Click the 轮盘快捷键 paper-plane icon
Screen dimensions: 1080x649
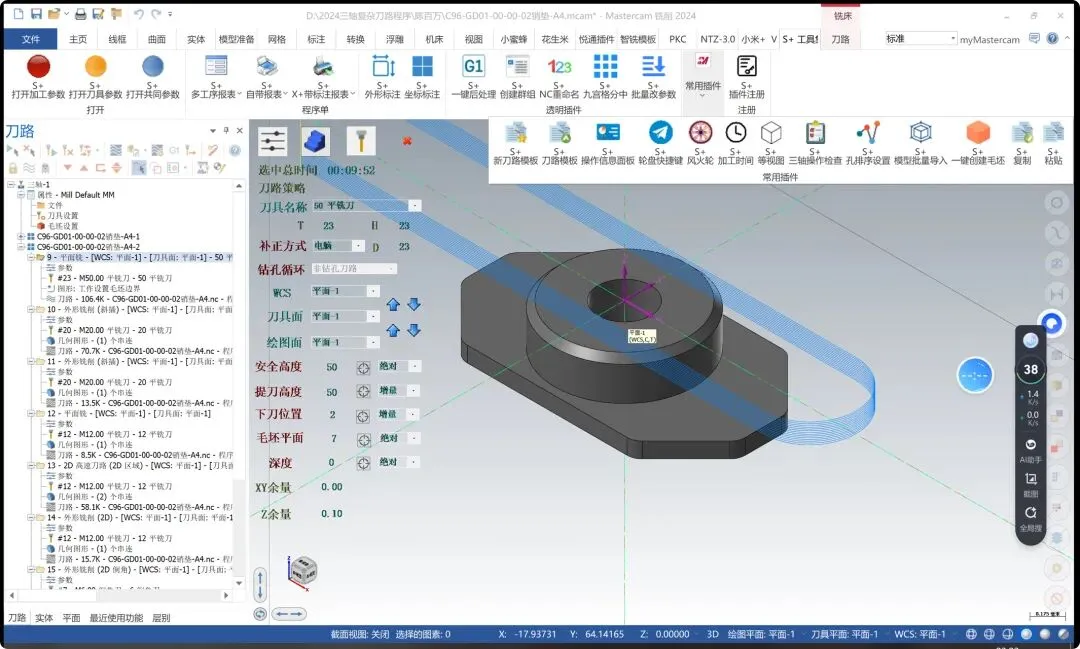pyautogui.click(x=660, y=132)
